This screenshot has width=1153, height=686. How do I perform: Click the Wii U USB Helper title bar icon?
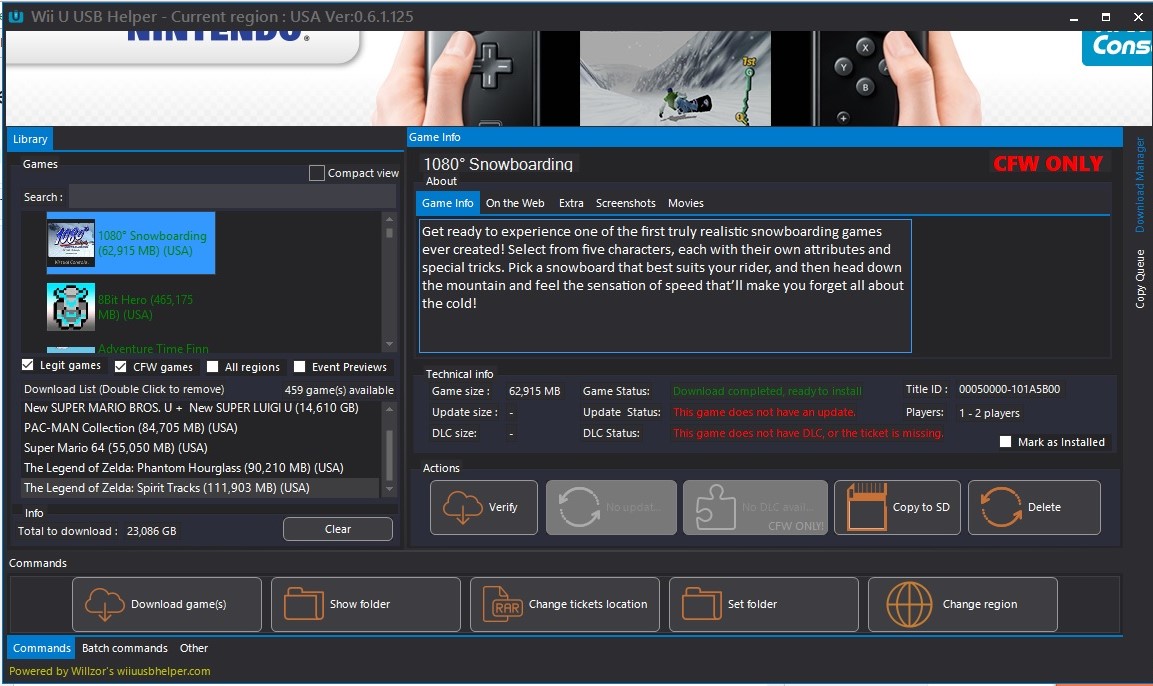(x=15, y=16)
